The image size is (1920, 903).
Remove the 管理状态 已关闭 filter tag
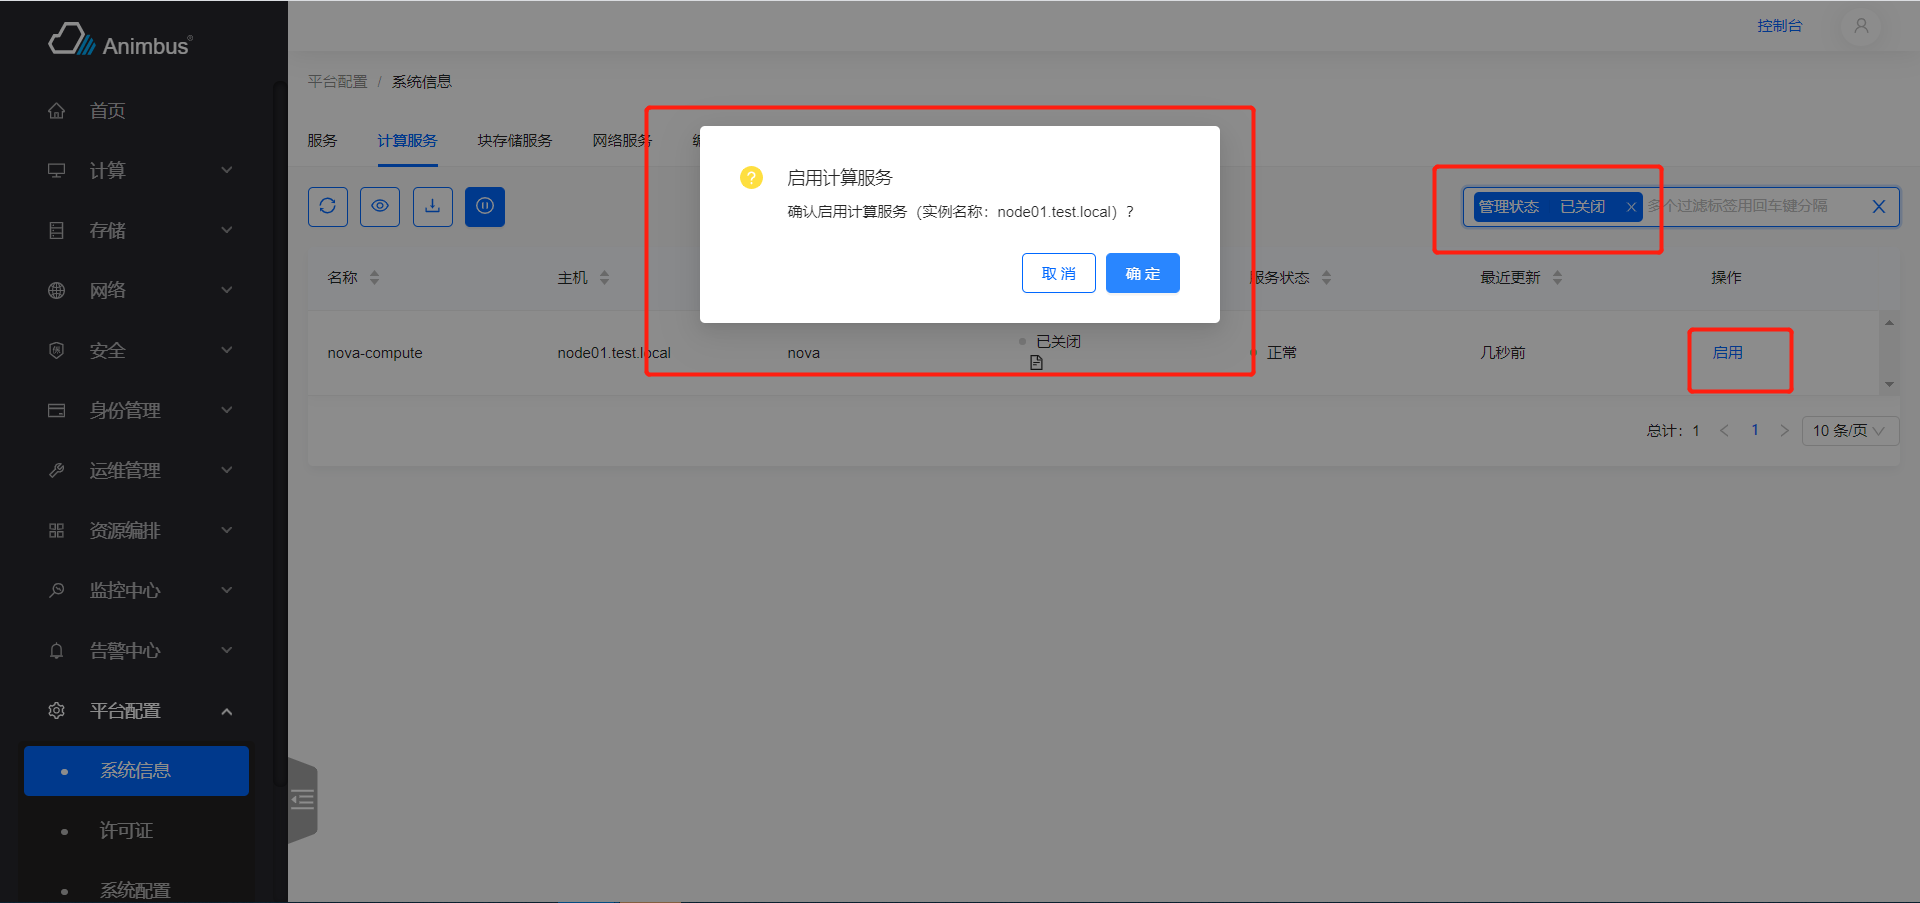(x=1631, y=207)
